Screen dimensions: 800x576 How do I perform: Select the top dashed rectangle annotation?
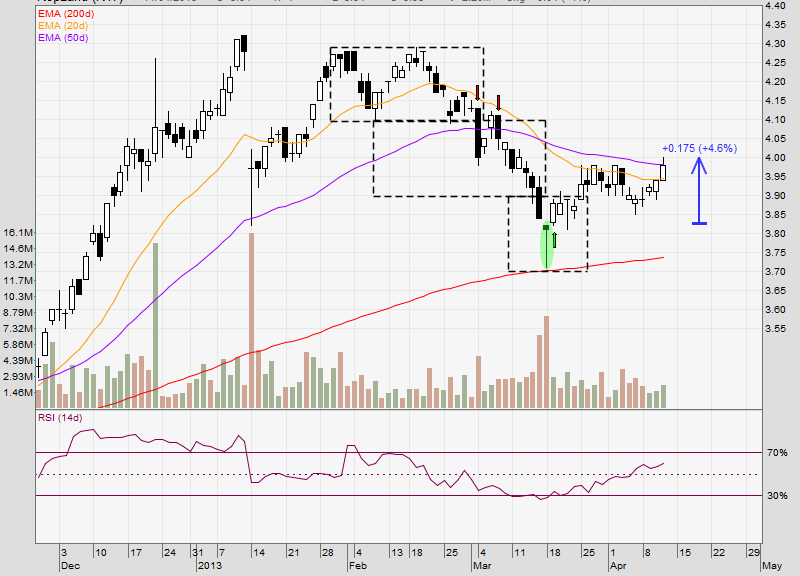coord(406,48)
